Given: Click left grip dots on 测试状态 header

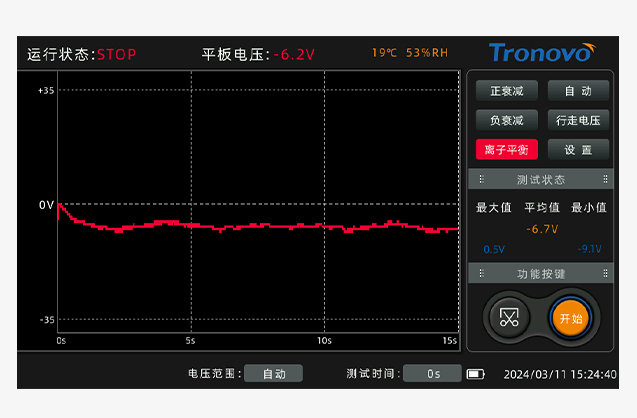Looking at the screenshot, I should 481,179.
